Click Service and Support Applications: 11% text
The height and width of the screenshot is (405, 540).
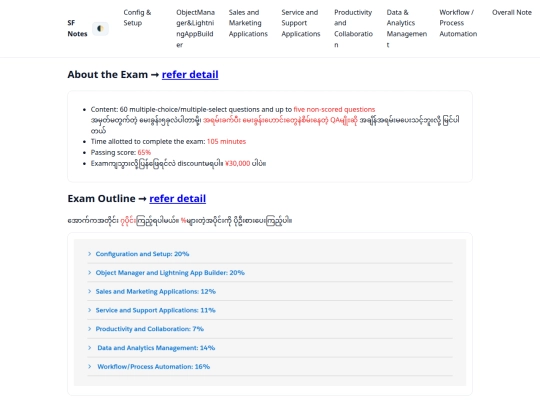click(x=155, y=310)
